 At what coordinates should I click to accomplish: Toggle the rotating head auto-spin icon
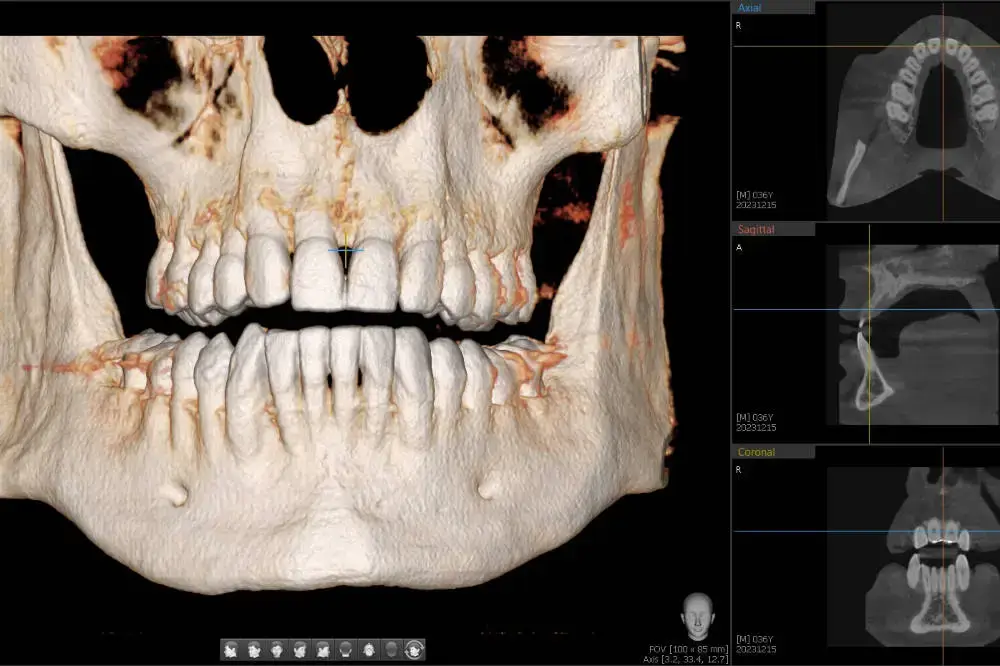(415, 649)
